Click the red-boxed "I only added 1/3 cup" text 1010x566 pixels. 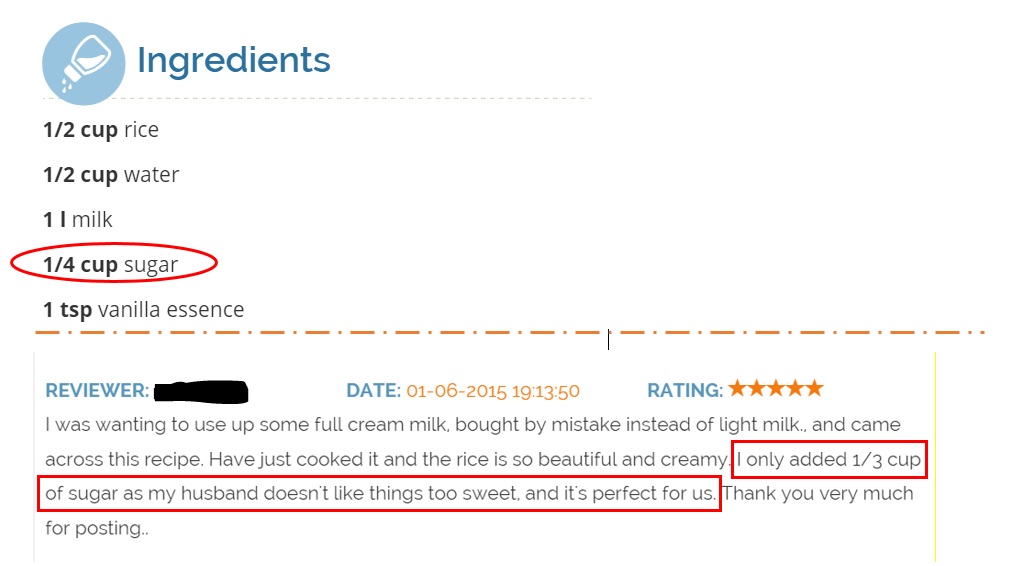coord(828,460)
